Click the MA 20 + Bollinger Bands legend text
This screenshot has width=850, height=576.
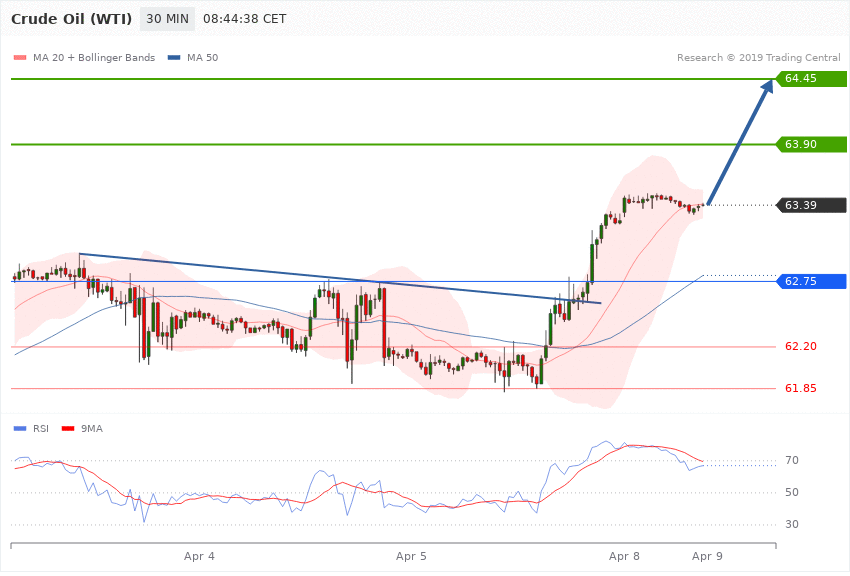[x=94, y=57]
